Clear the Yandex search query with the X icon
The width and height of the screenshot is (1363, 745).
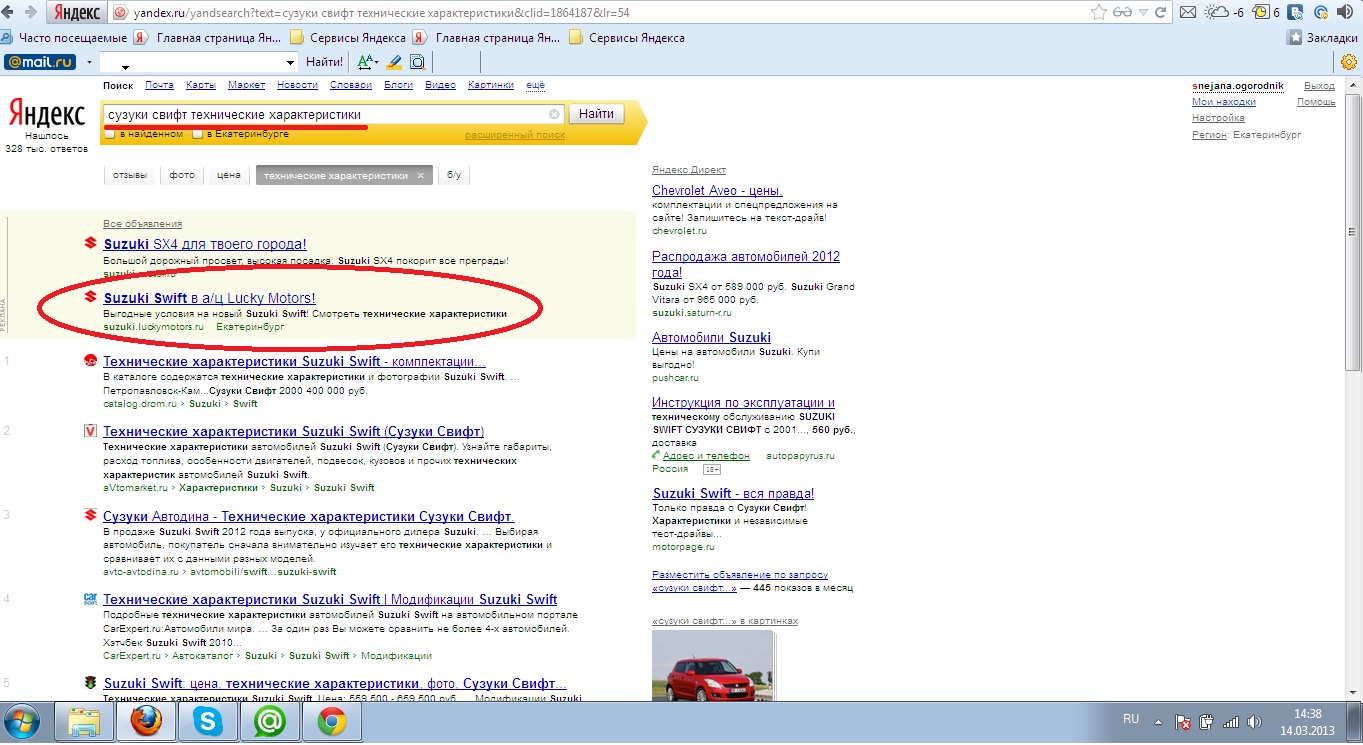[555, 114]
